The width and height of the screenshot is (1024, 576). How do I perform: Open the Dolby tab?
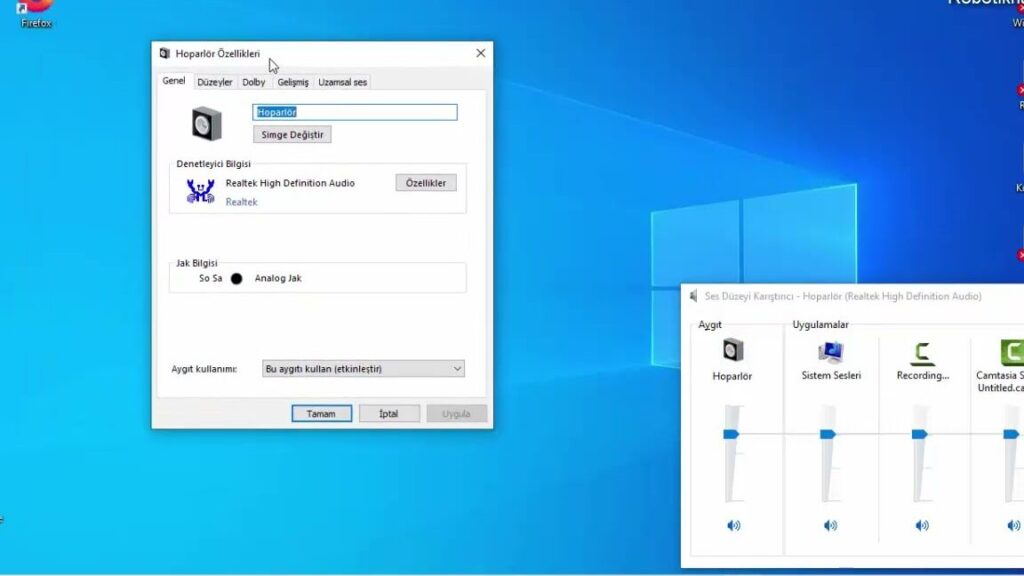point(254,82)
